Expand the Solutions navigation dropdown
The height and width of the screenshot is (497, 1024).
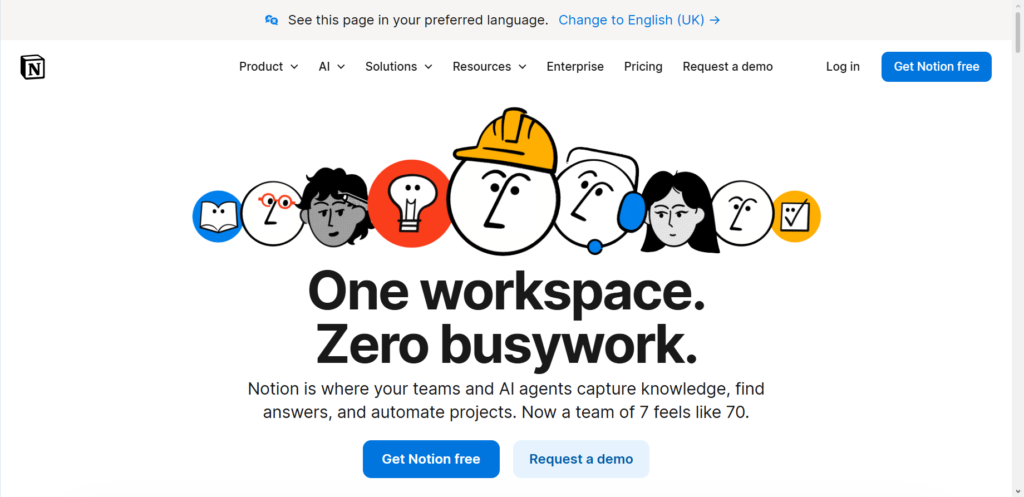[398, 67]
